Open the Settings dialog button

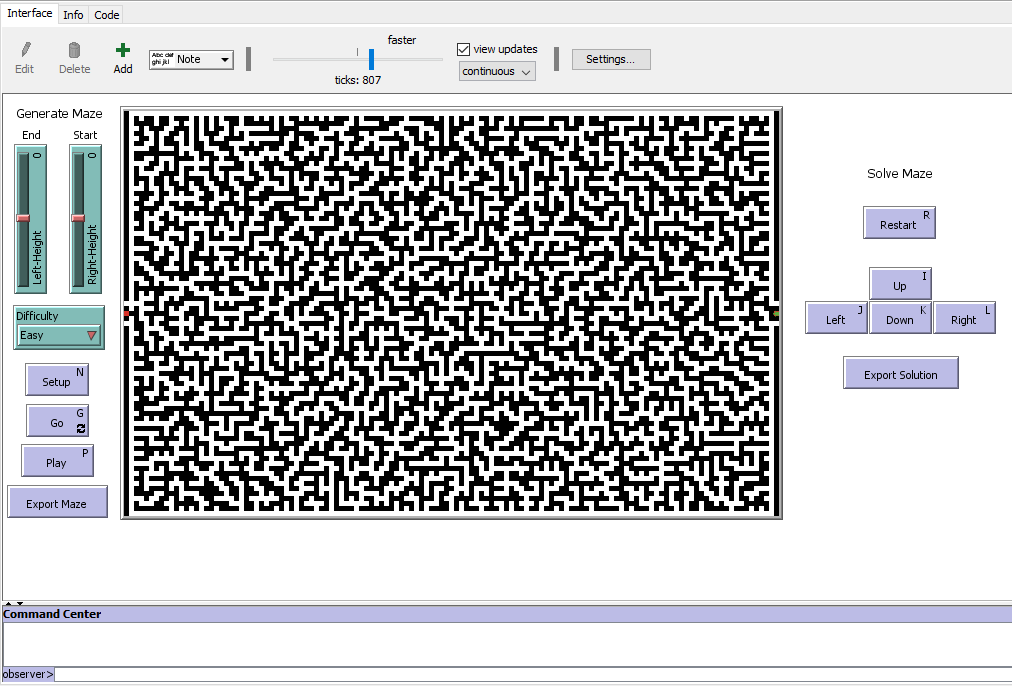click(610, 59)
